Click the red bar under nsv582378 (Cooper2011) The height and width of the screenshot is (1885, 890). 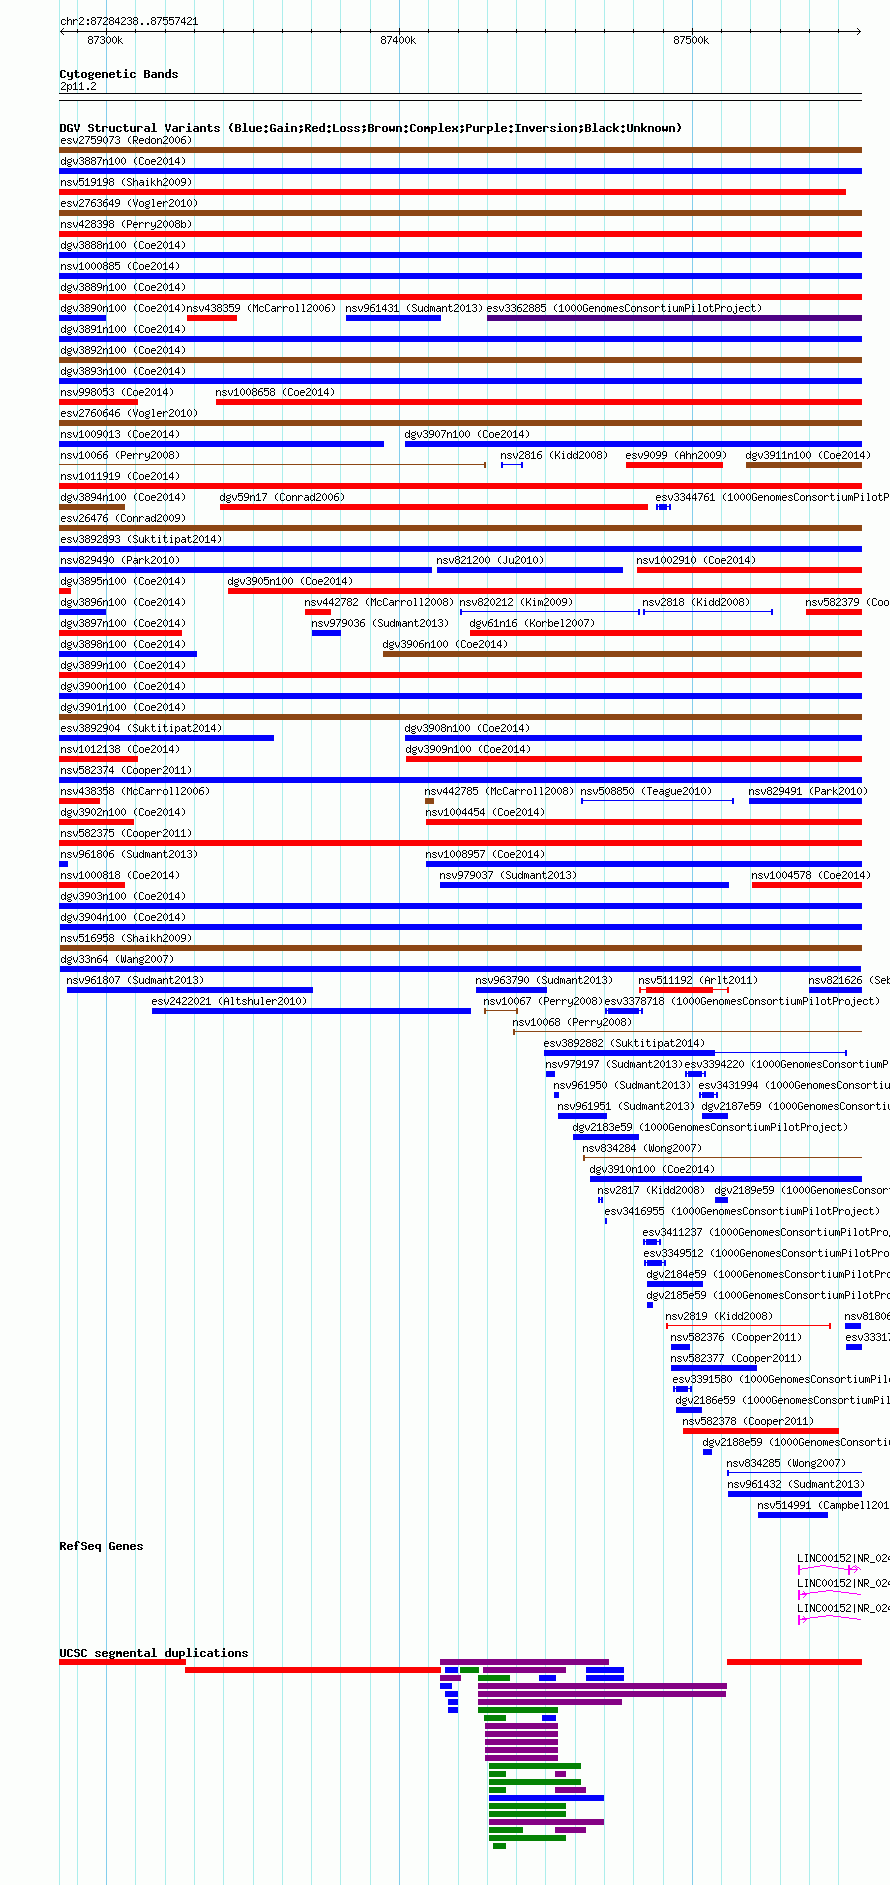click(760, 1431)
